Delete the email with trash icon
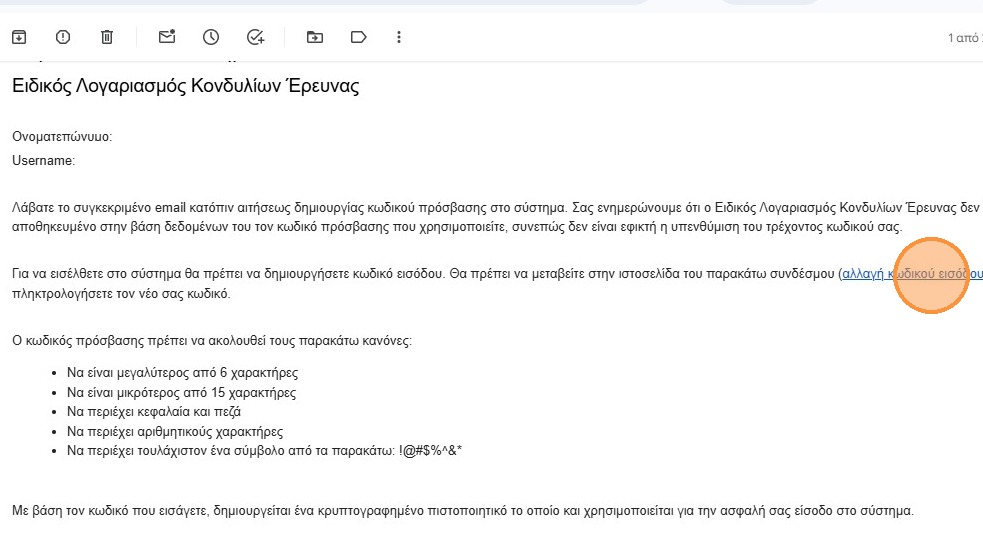 107,37
